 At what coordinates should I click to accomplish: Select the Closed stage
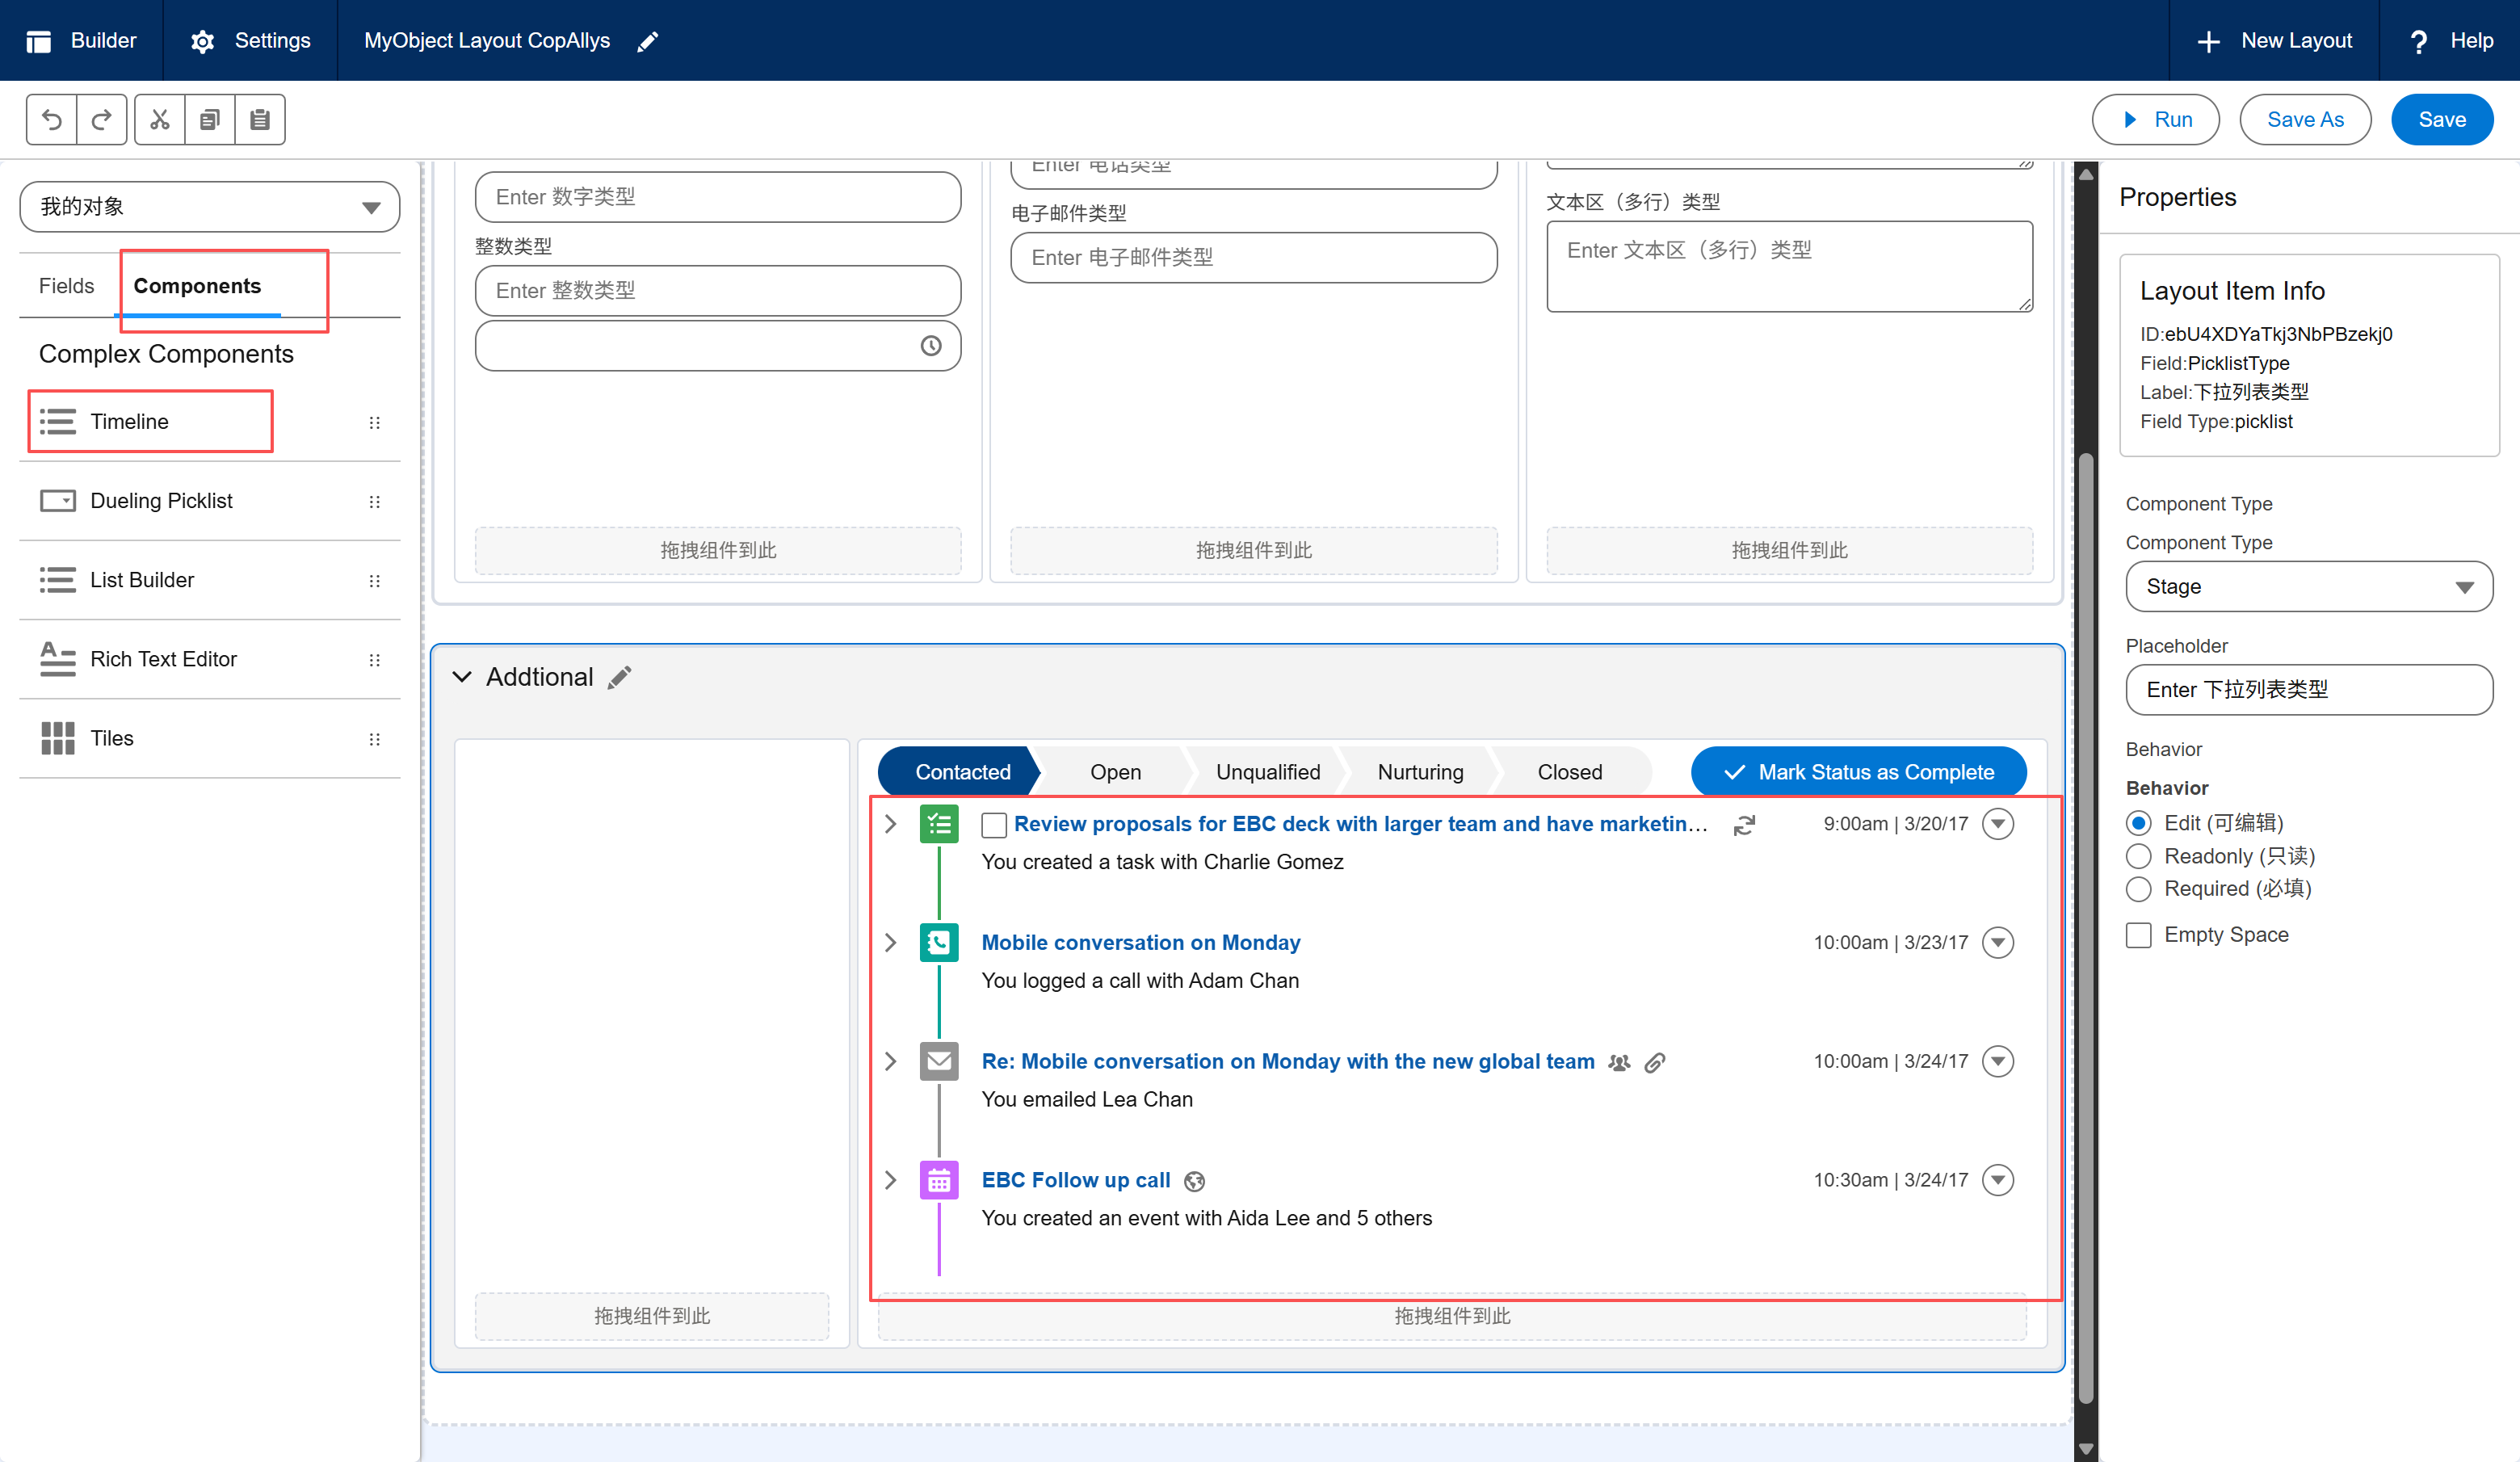point(1570,772)
